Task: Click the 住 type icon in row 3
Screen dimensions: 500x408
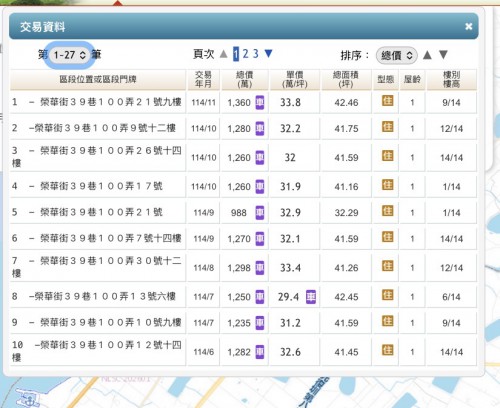Action: tap(387, 156)
